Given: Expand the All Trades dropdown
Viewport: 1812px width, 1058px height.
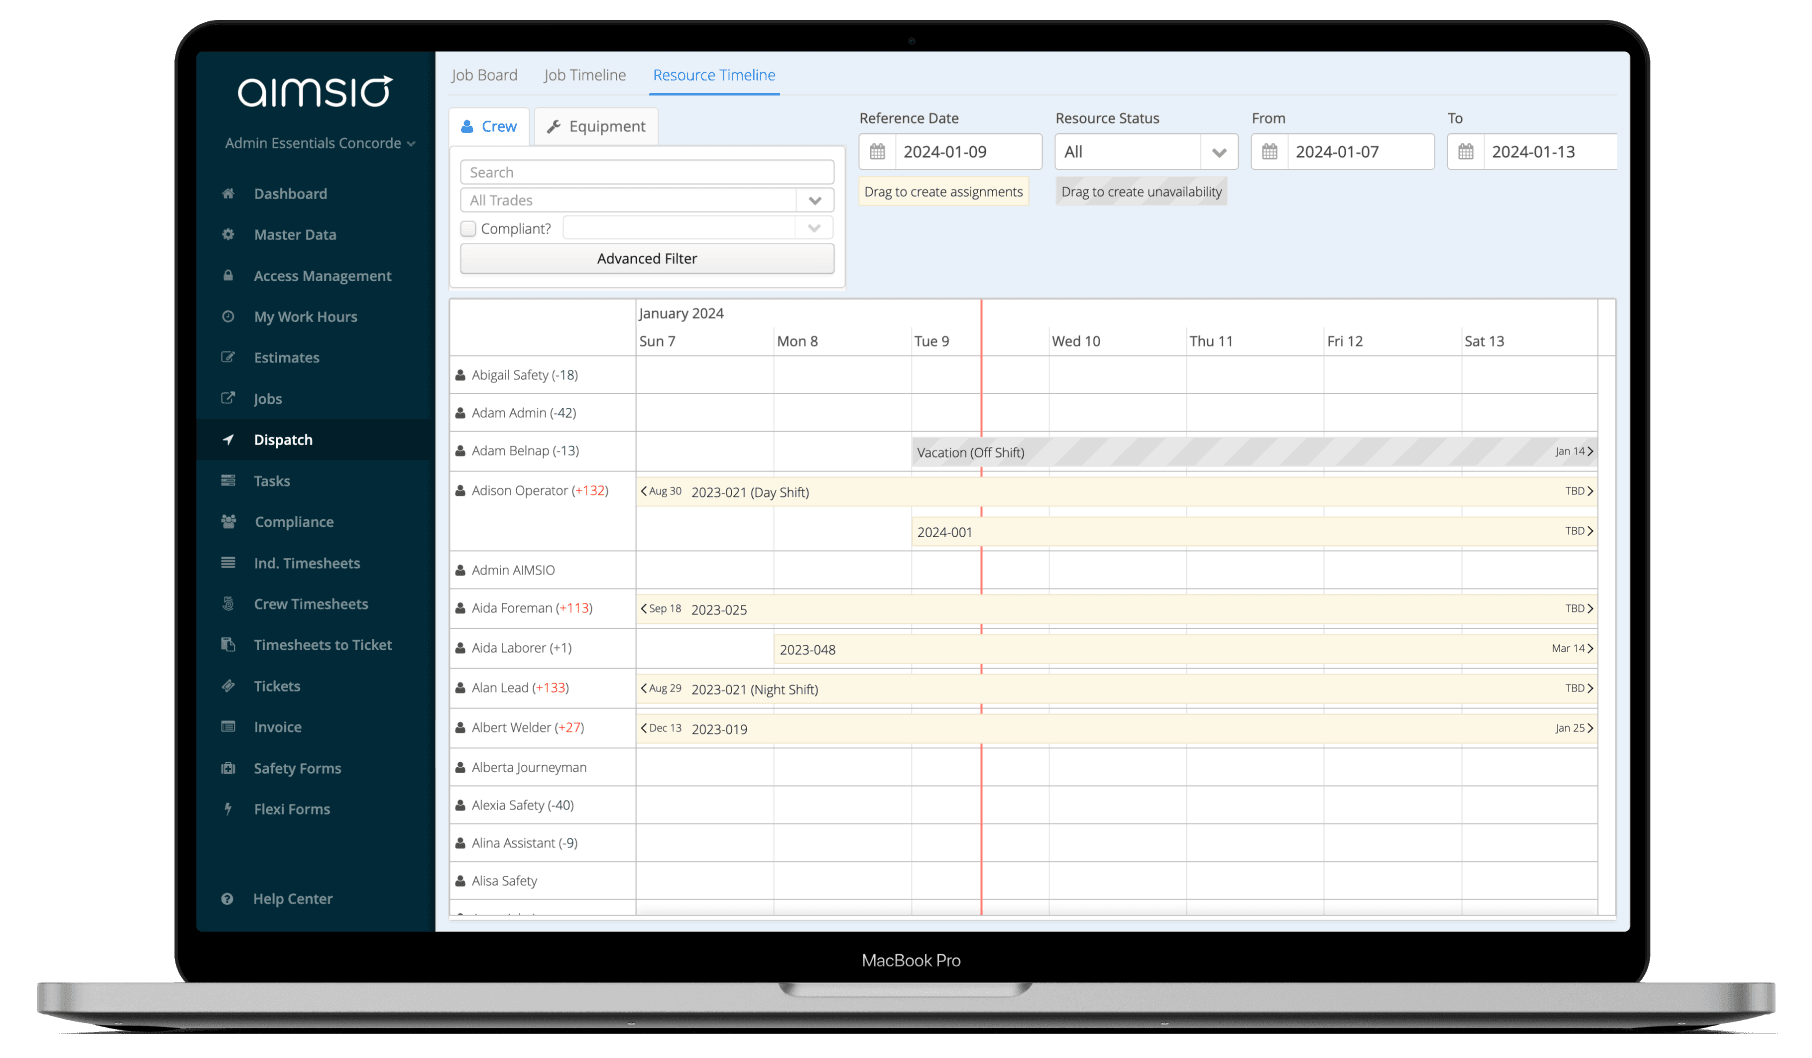Looking at the screenshot, I should [814, 201].
